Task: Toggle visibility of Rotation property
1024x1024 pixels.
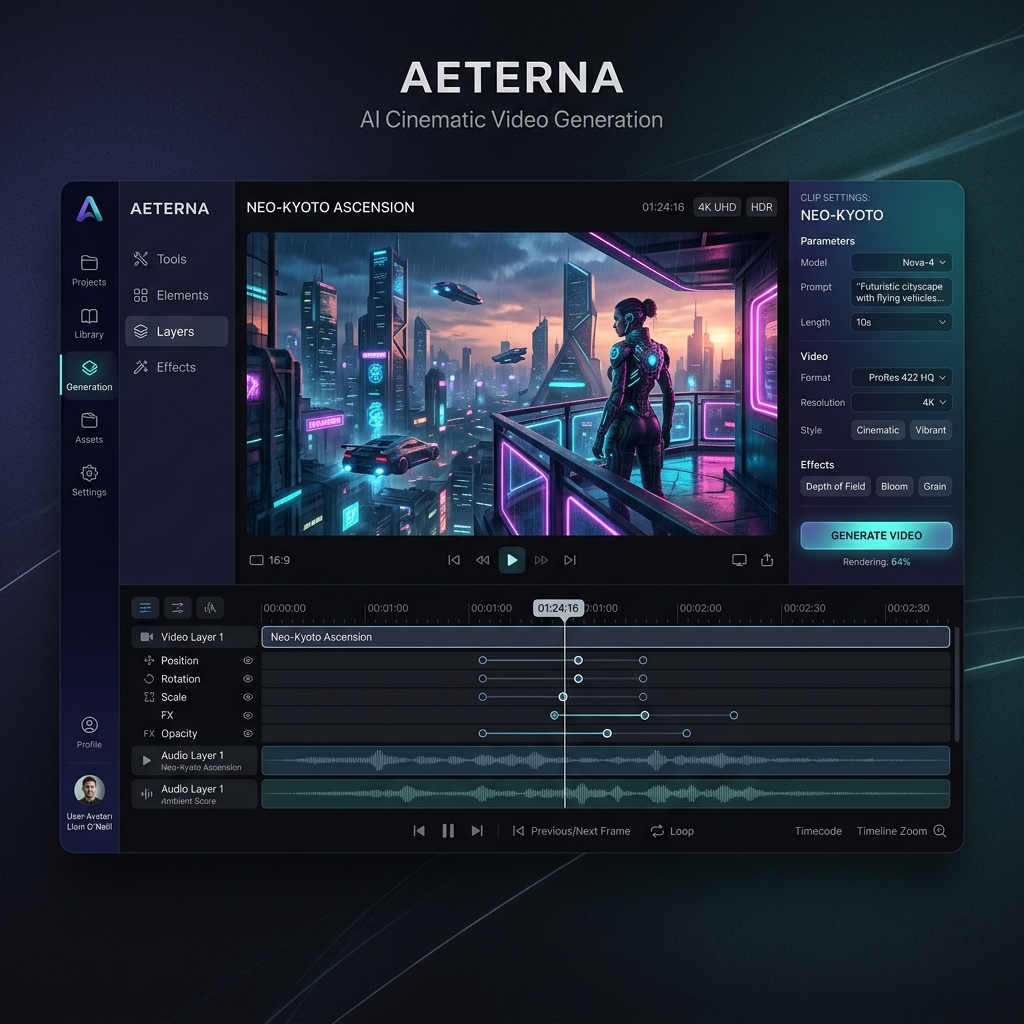Action: pyautogui.click(x=248, y=679)
